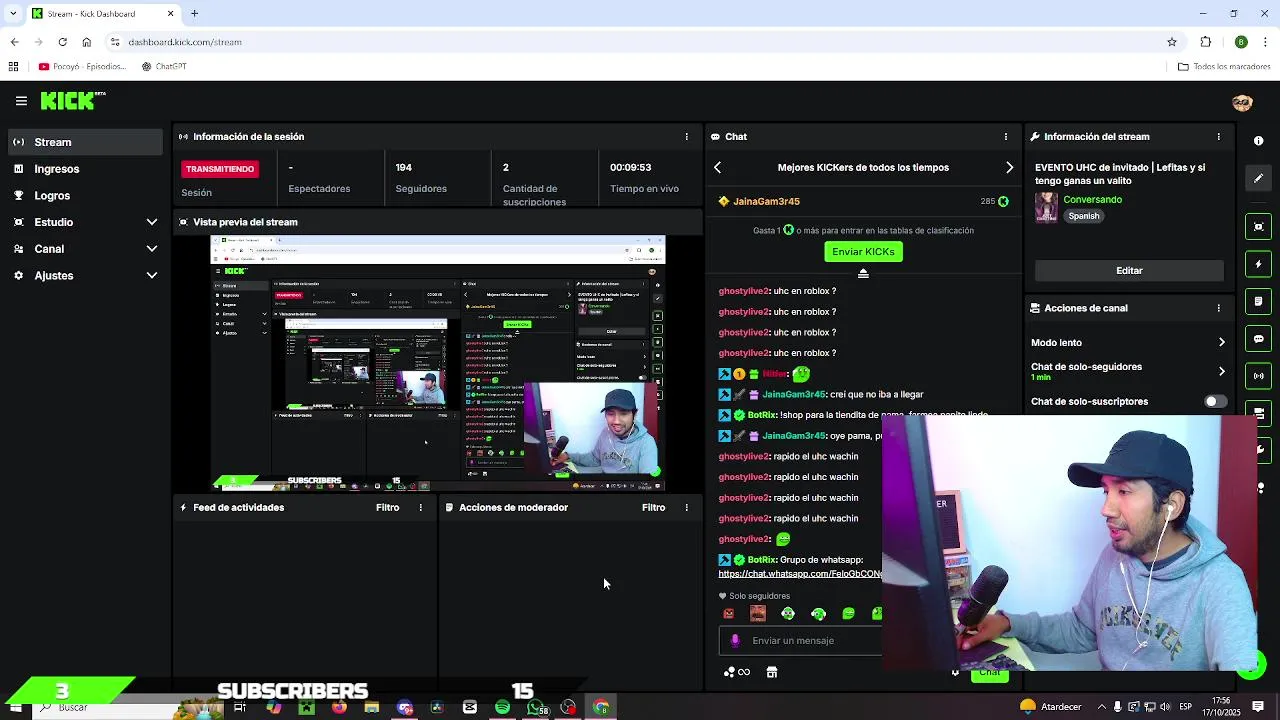
Task: Bookmark this page with the star icon
Action: tap(1172, 42)
